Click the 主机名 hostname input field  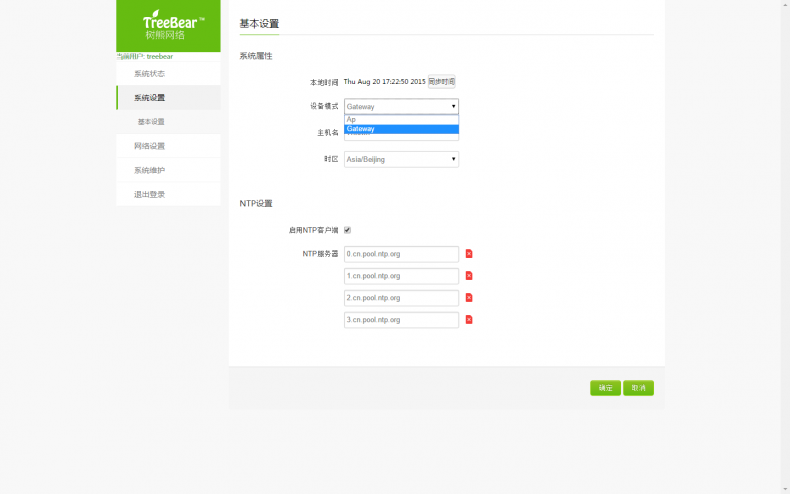pos(401,137)
